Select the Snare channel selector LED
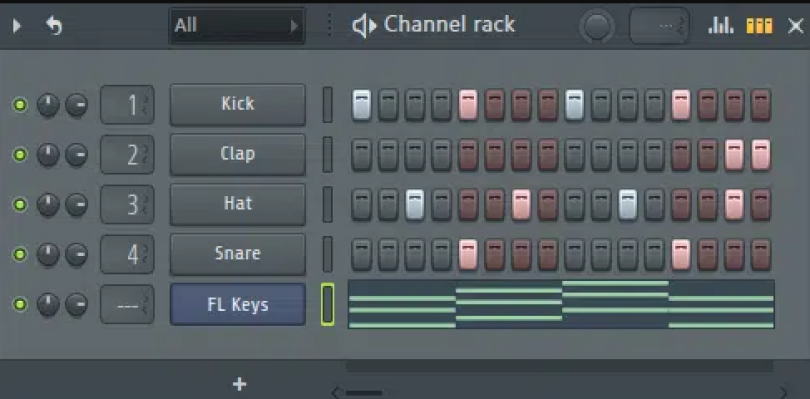810x399 pixels. 328,254
